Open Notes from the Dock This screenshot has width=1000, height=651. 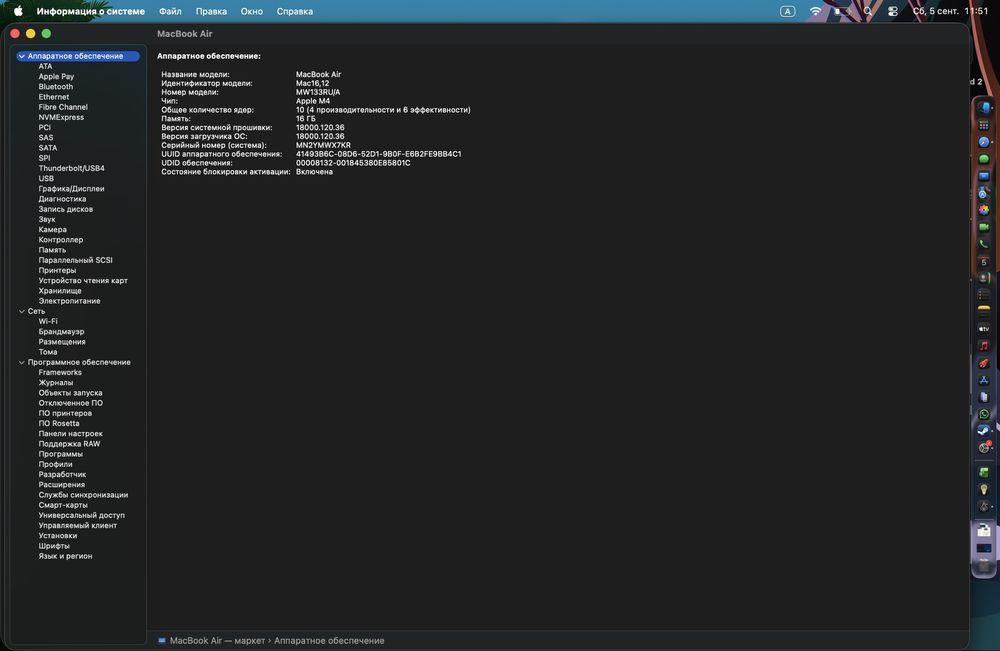point(984,311)
